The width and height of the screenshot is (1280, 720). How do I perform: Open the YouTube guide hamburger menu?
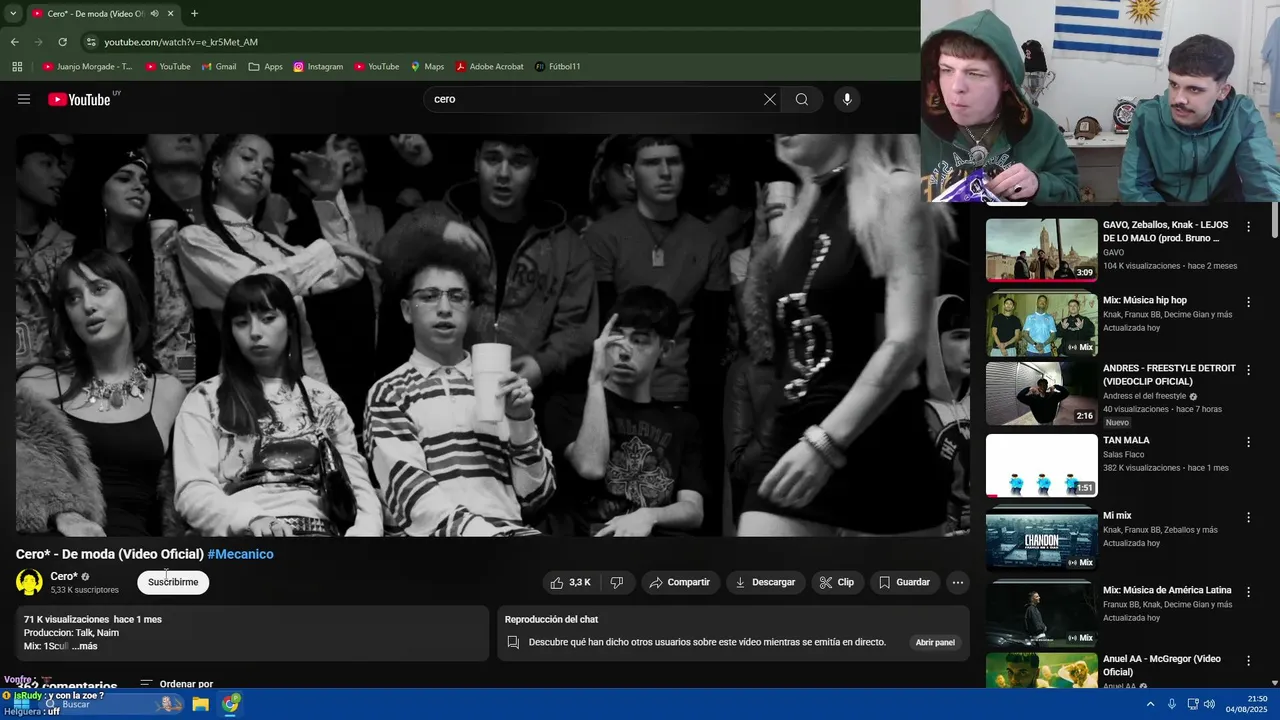click(x=24, y=99)
